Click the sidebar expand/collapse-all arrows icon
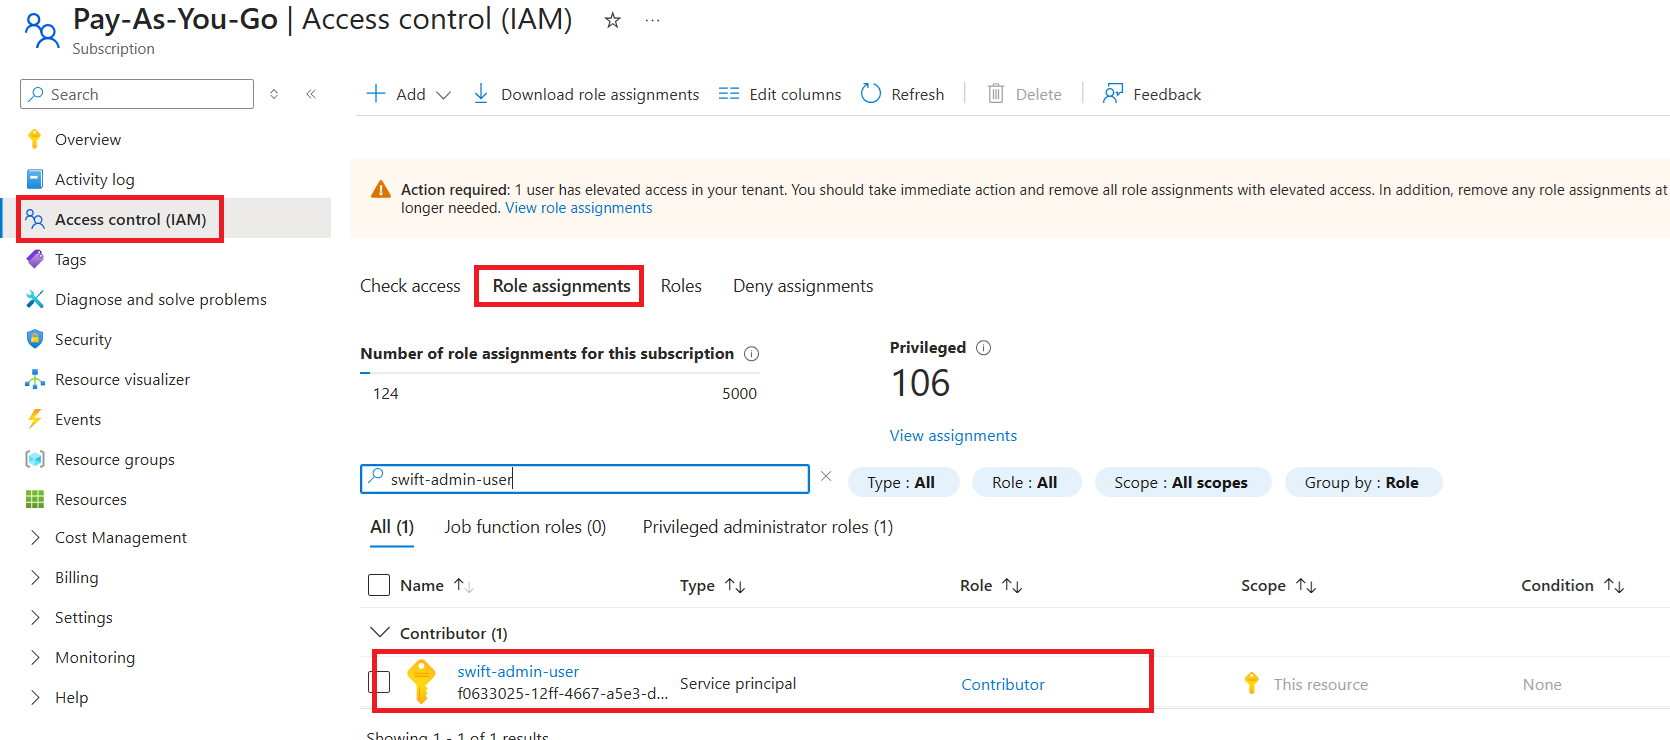Viewport: 1670px width, 740px height. (274, 94)
